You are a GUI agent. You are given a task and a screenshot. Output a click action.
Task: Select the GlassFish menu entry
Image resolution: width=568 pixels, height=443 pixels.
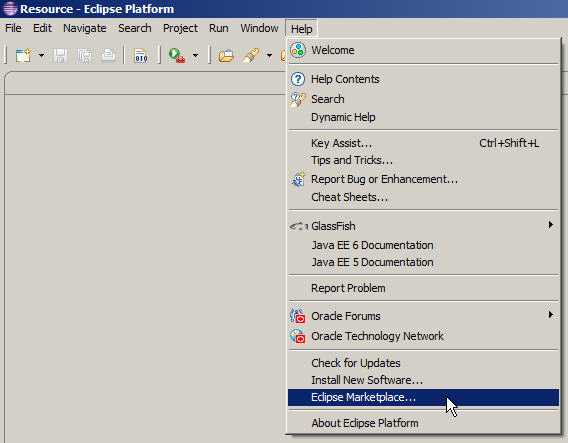[x=423, y=226]
